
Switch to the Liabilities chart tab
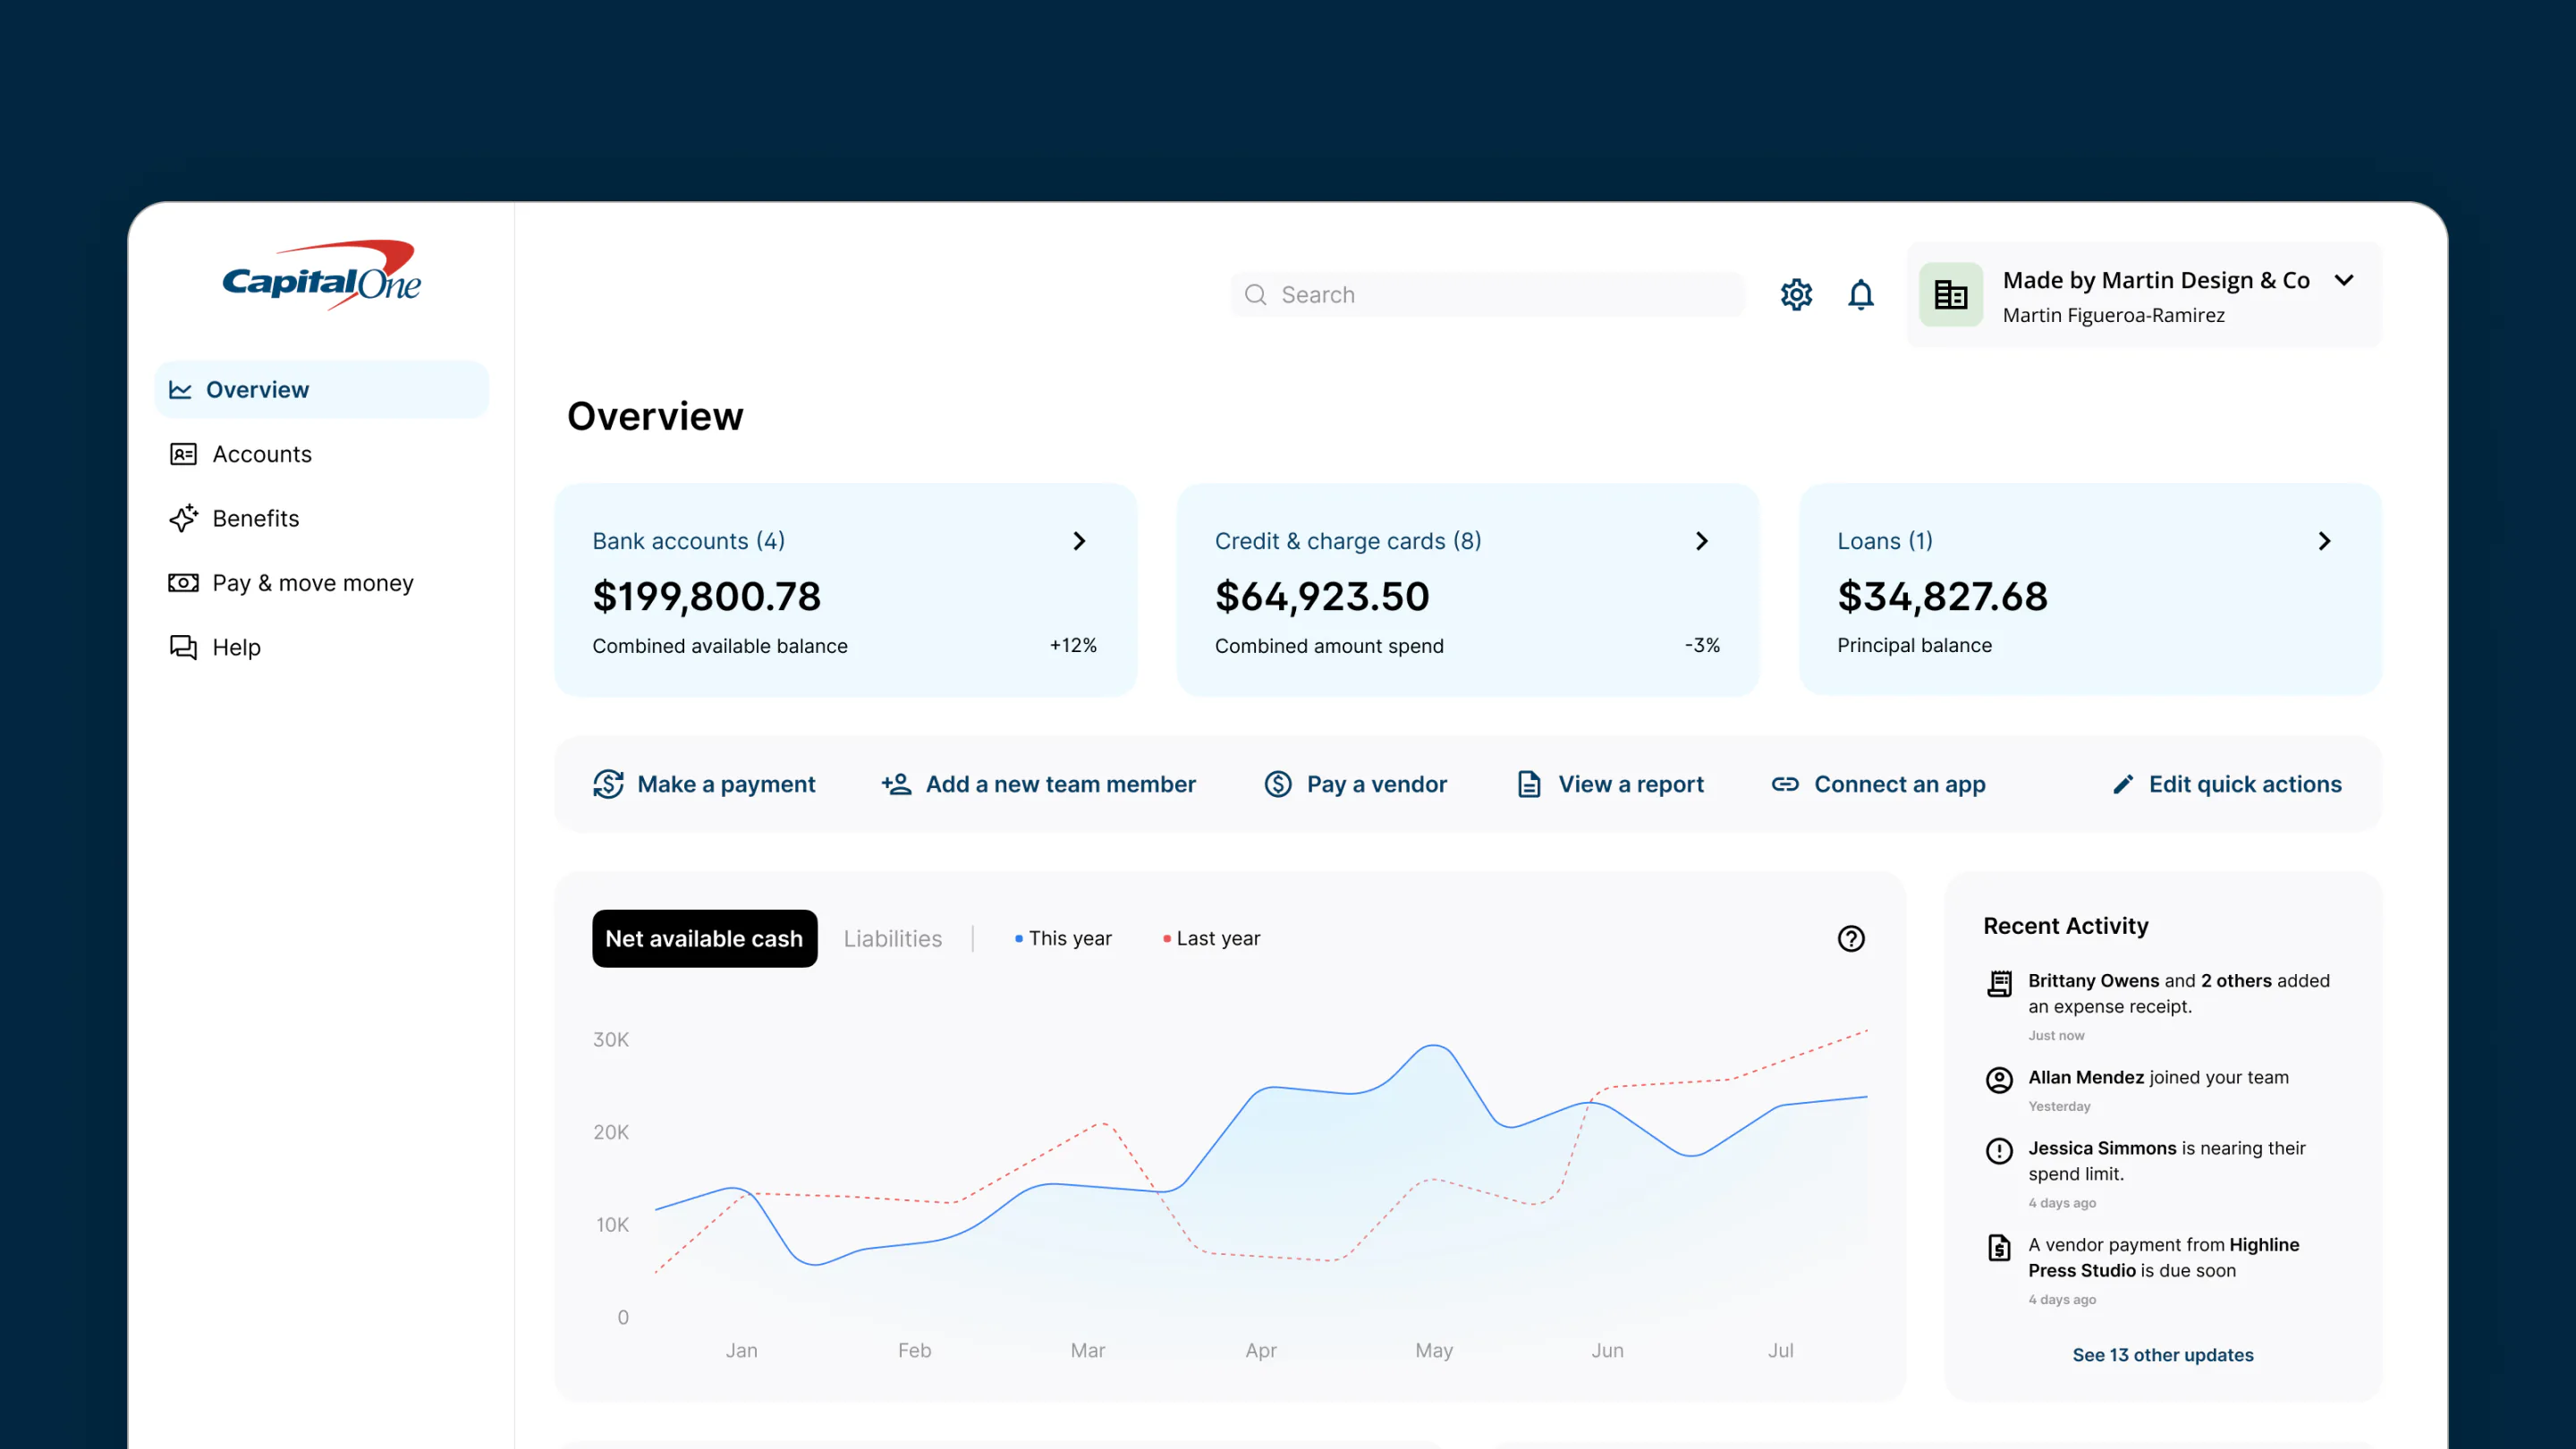[x=892, y=938]
